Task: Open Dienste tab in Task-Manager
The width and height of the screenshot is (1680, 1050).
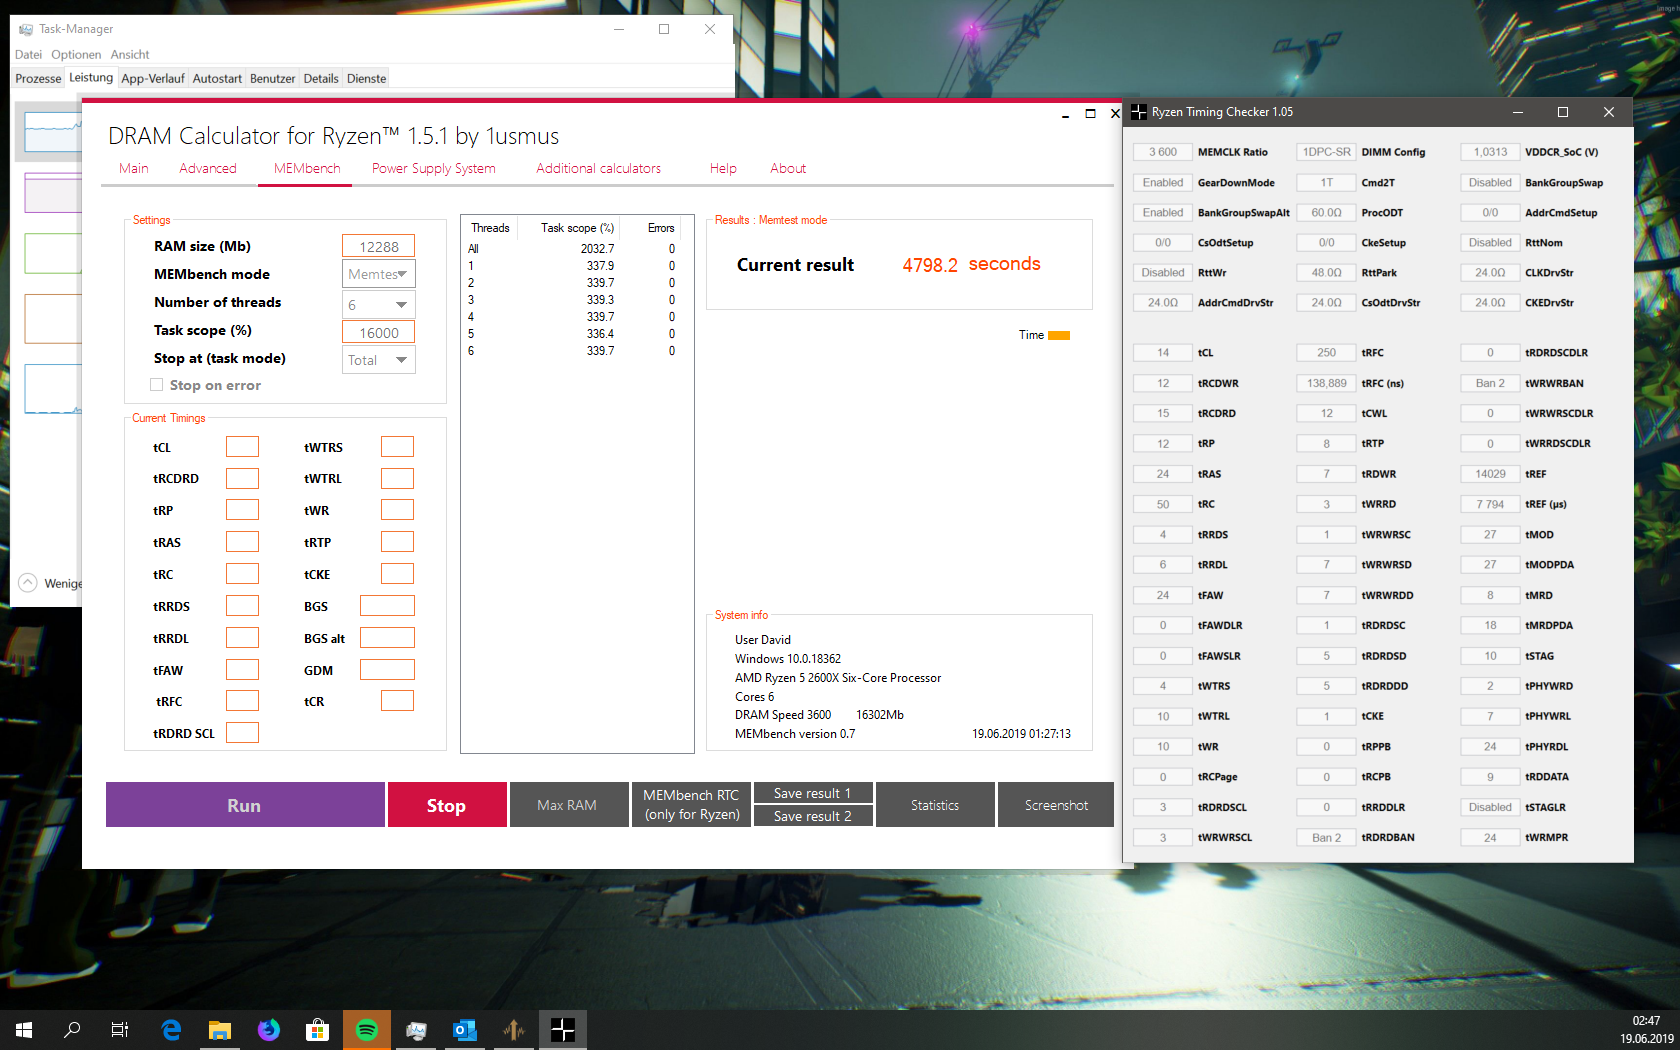Action: (367, 79)
